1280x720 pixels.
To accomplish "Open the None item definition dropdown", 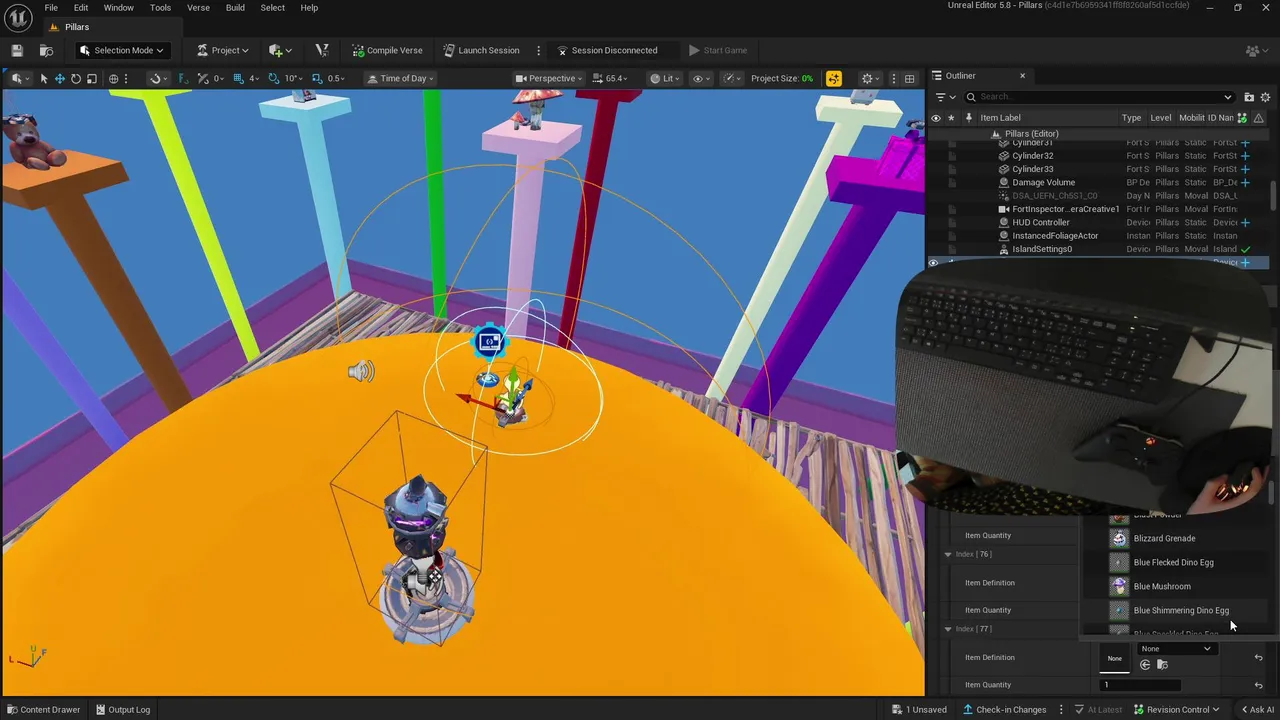I will (1176, 649).
